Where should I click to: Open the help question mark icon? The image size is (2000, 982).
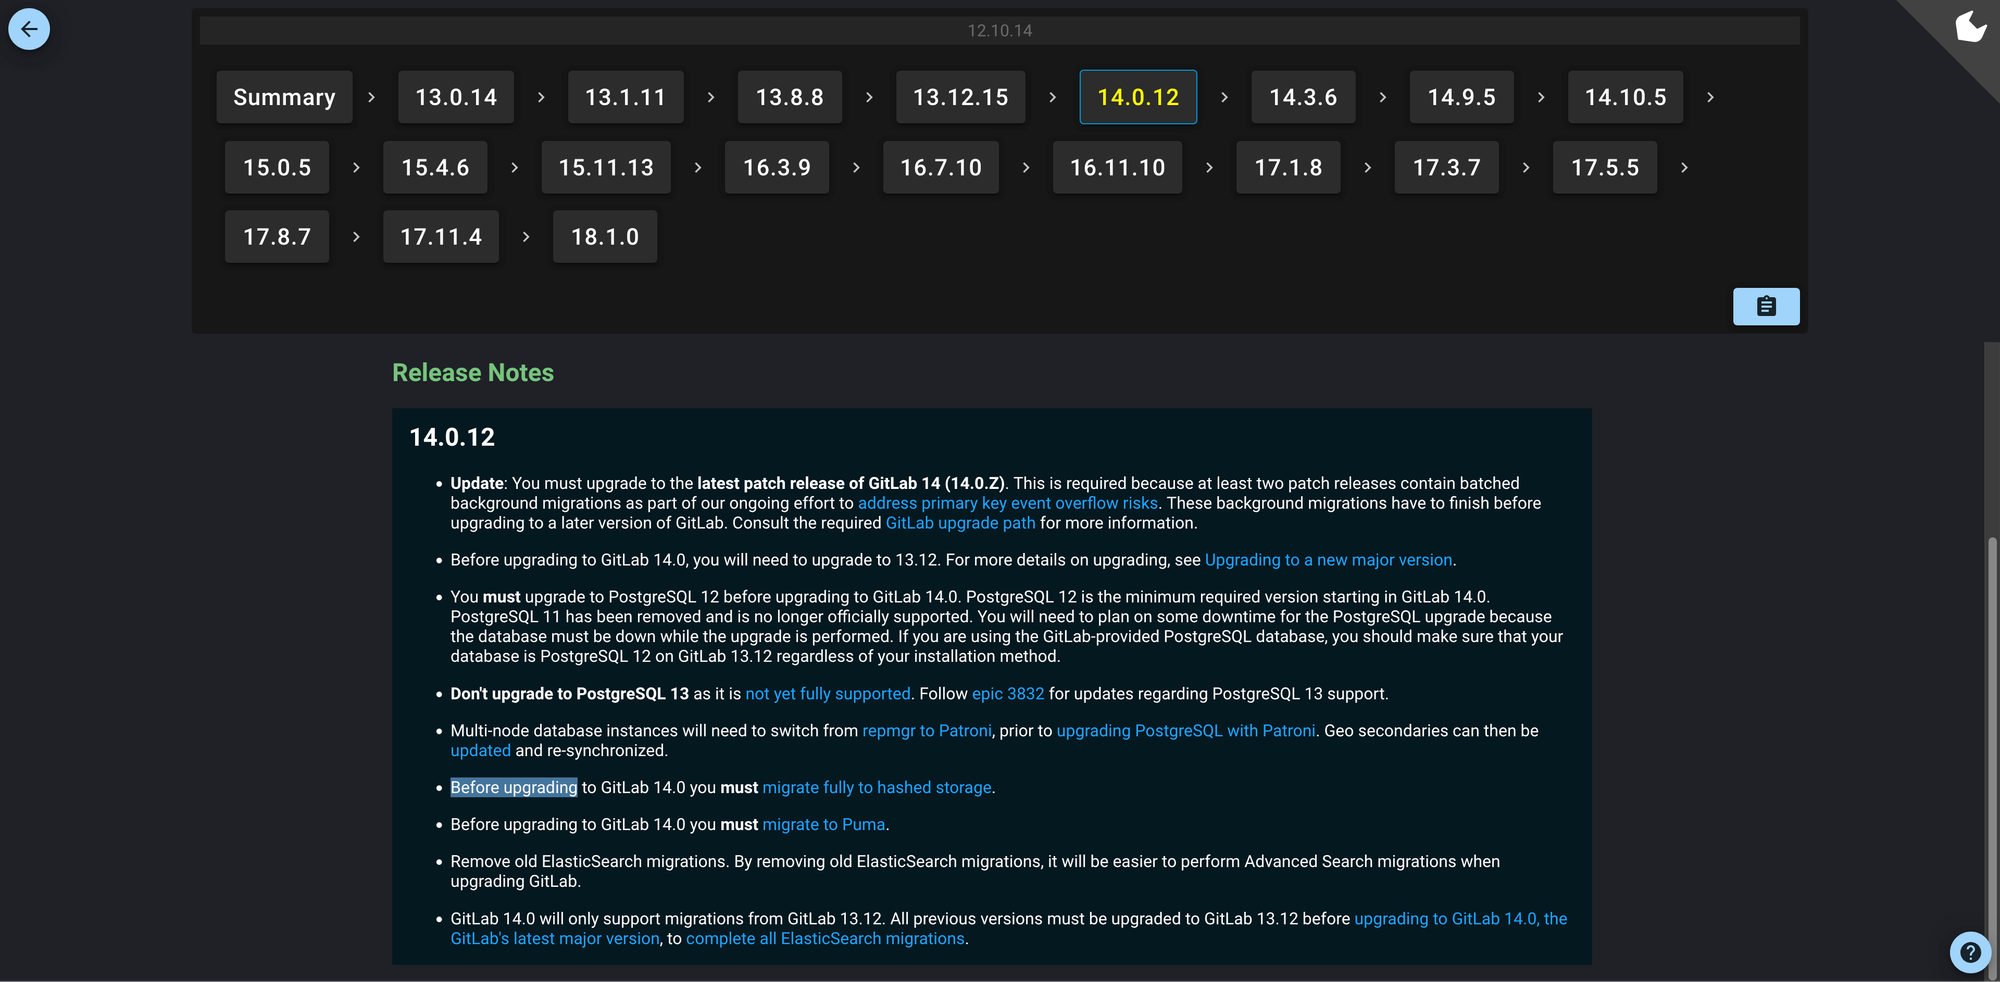point(1969,952)
